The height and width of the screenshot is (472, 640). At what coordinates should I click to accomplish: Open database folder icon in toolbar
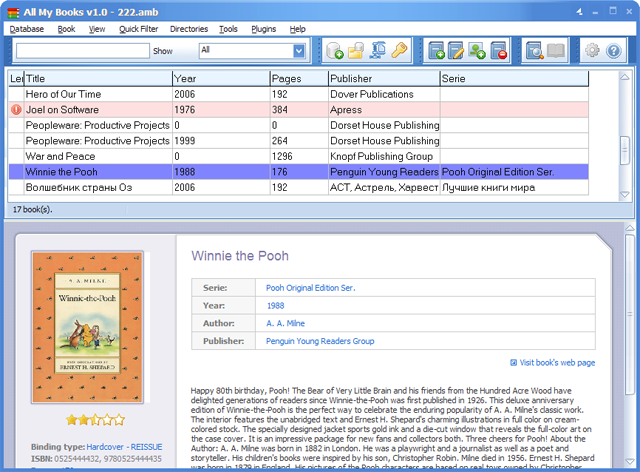tap(356, 51)
